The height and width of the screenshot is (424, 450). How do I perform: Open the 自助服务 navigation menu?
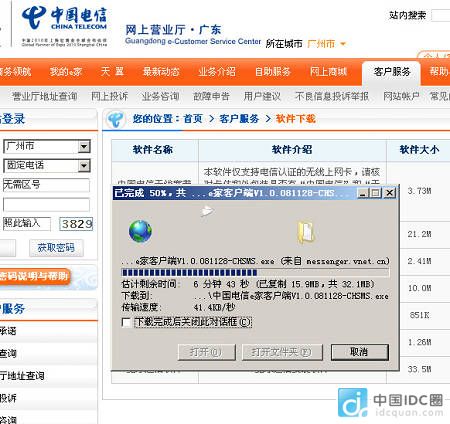tap(273, 72)
